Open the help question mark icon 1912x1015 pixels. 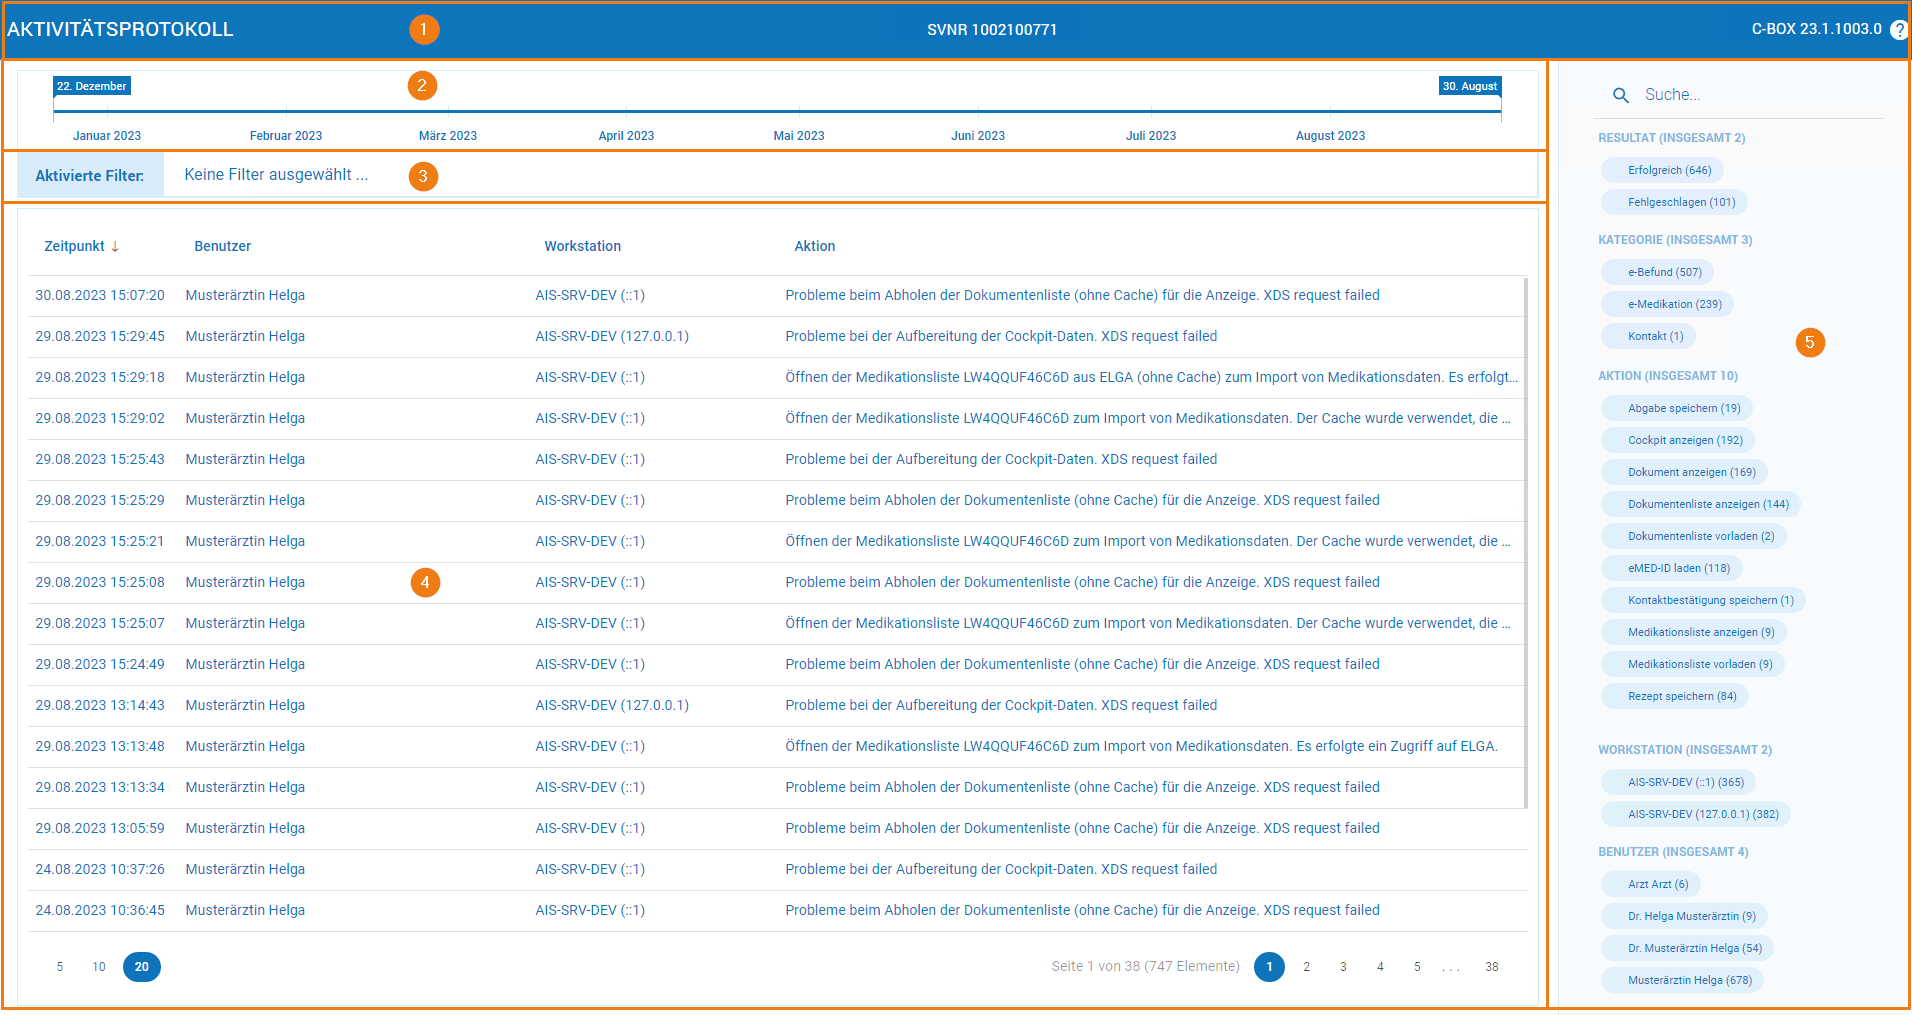[x=1899, y=30]
